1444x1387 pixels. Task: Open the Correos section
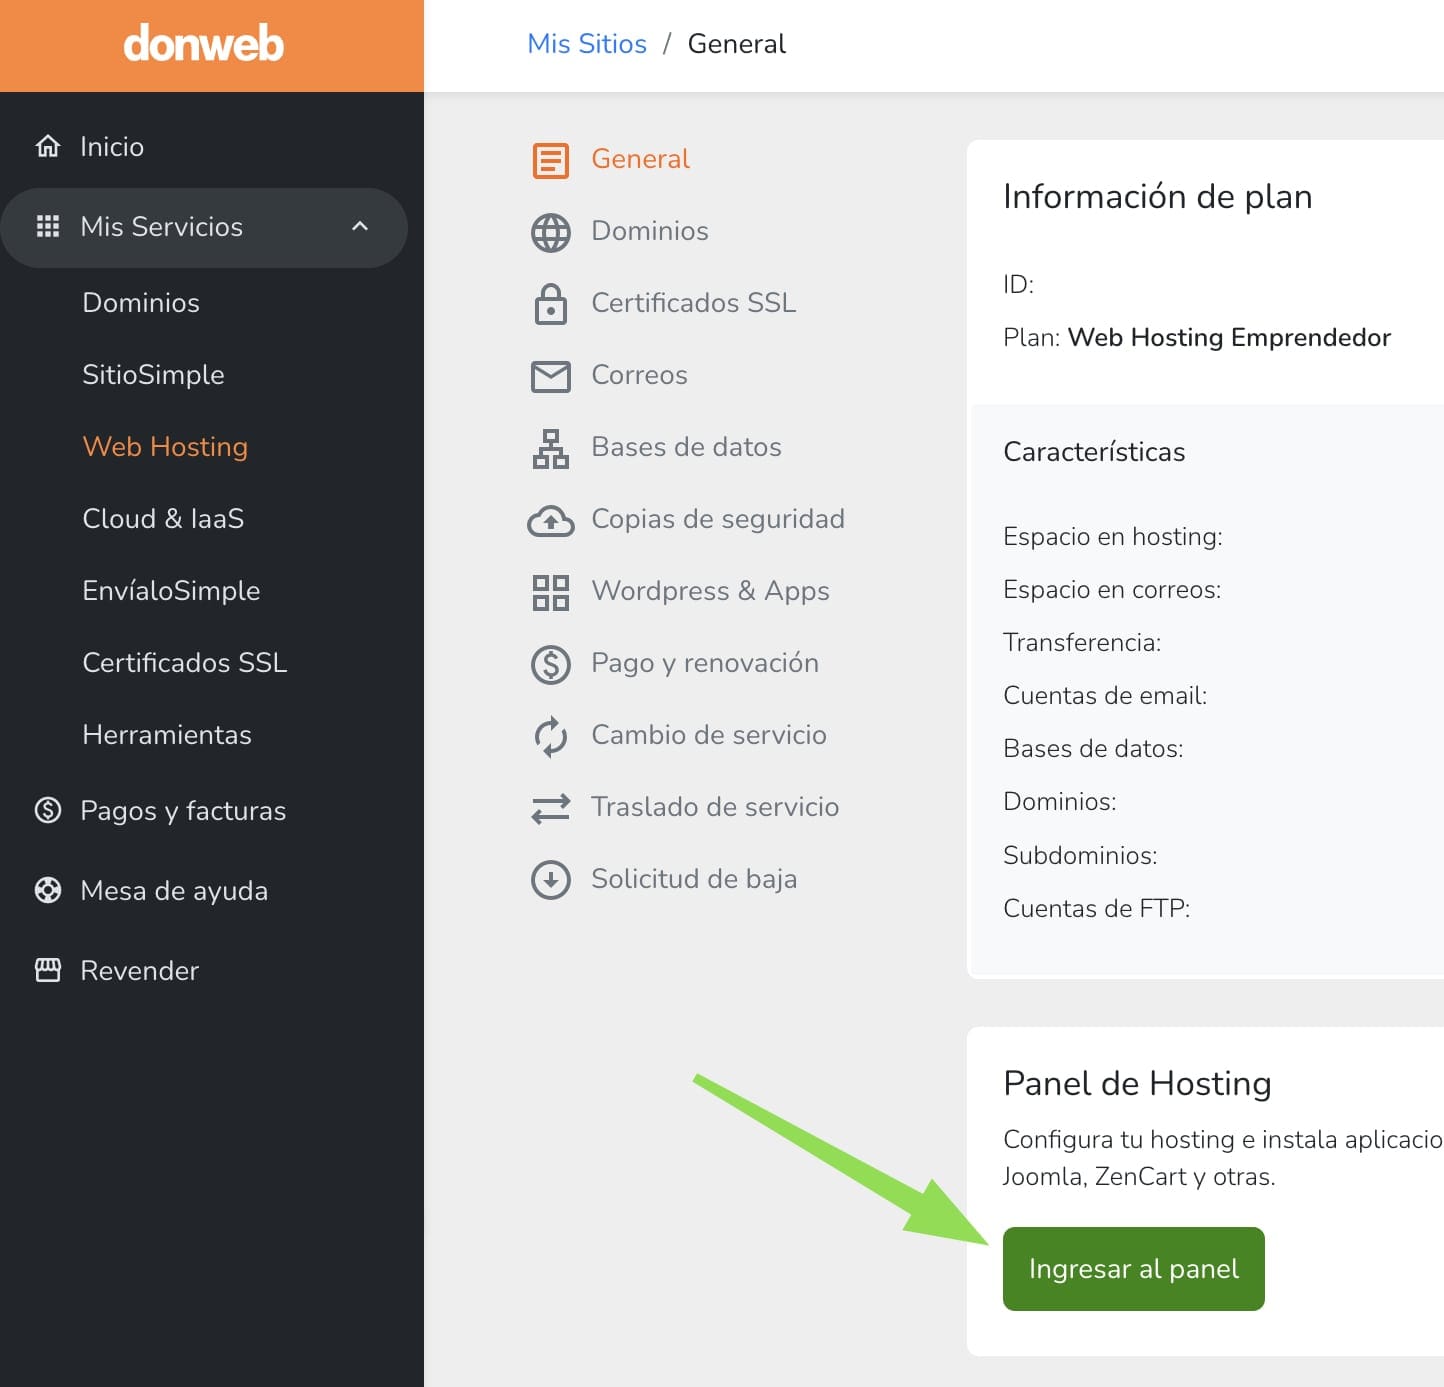(x=640, y=375)
